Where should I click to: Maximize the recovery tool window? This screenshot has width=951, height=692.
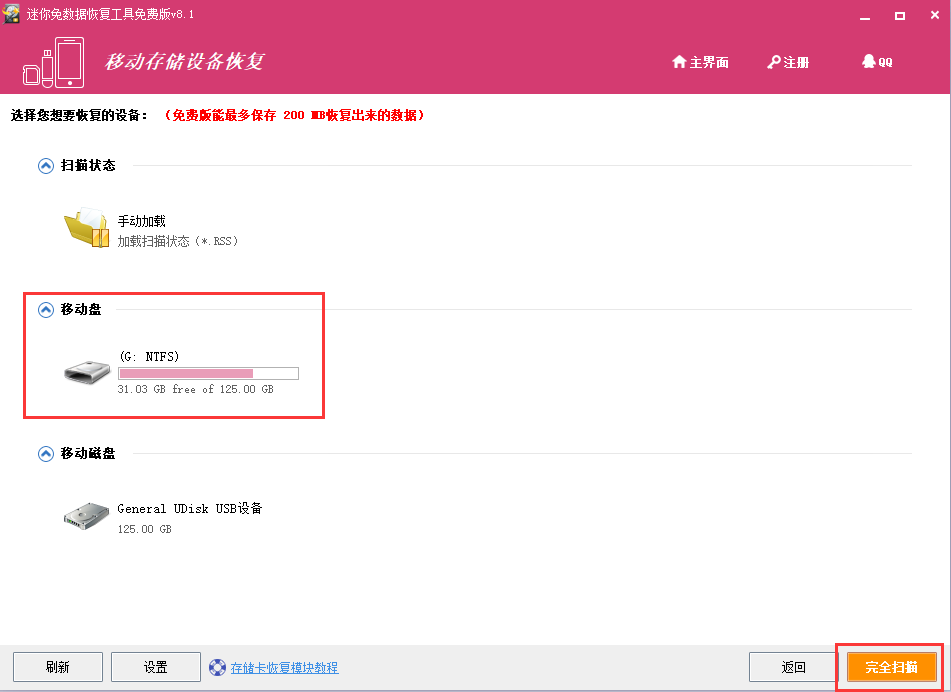[900, 16]
